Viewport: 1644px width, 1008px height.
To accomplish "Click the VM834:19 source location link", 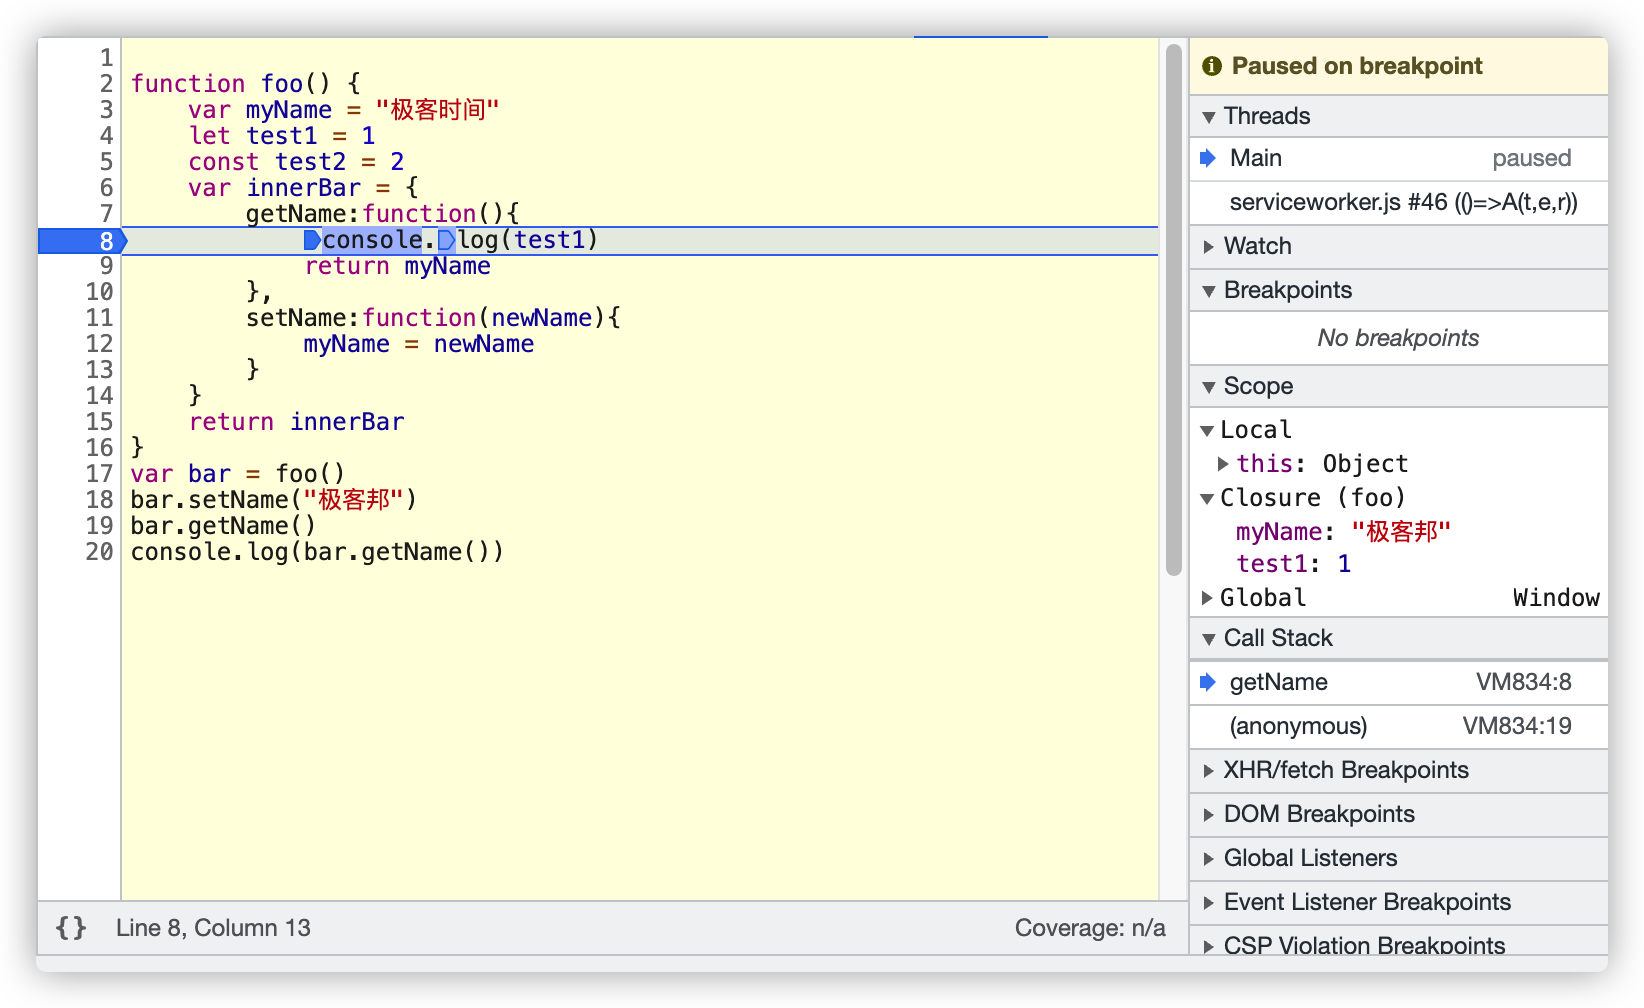I will pos(1517,726).
